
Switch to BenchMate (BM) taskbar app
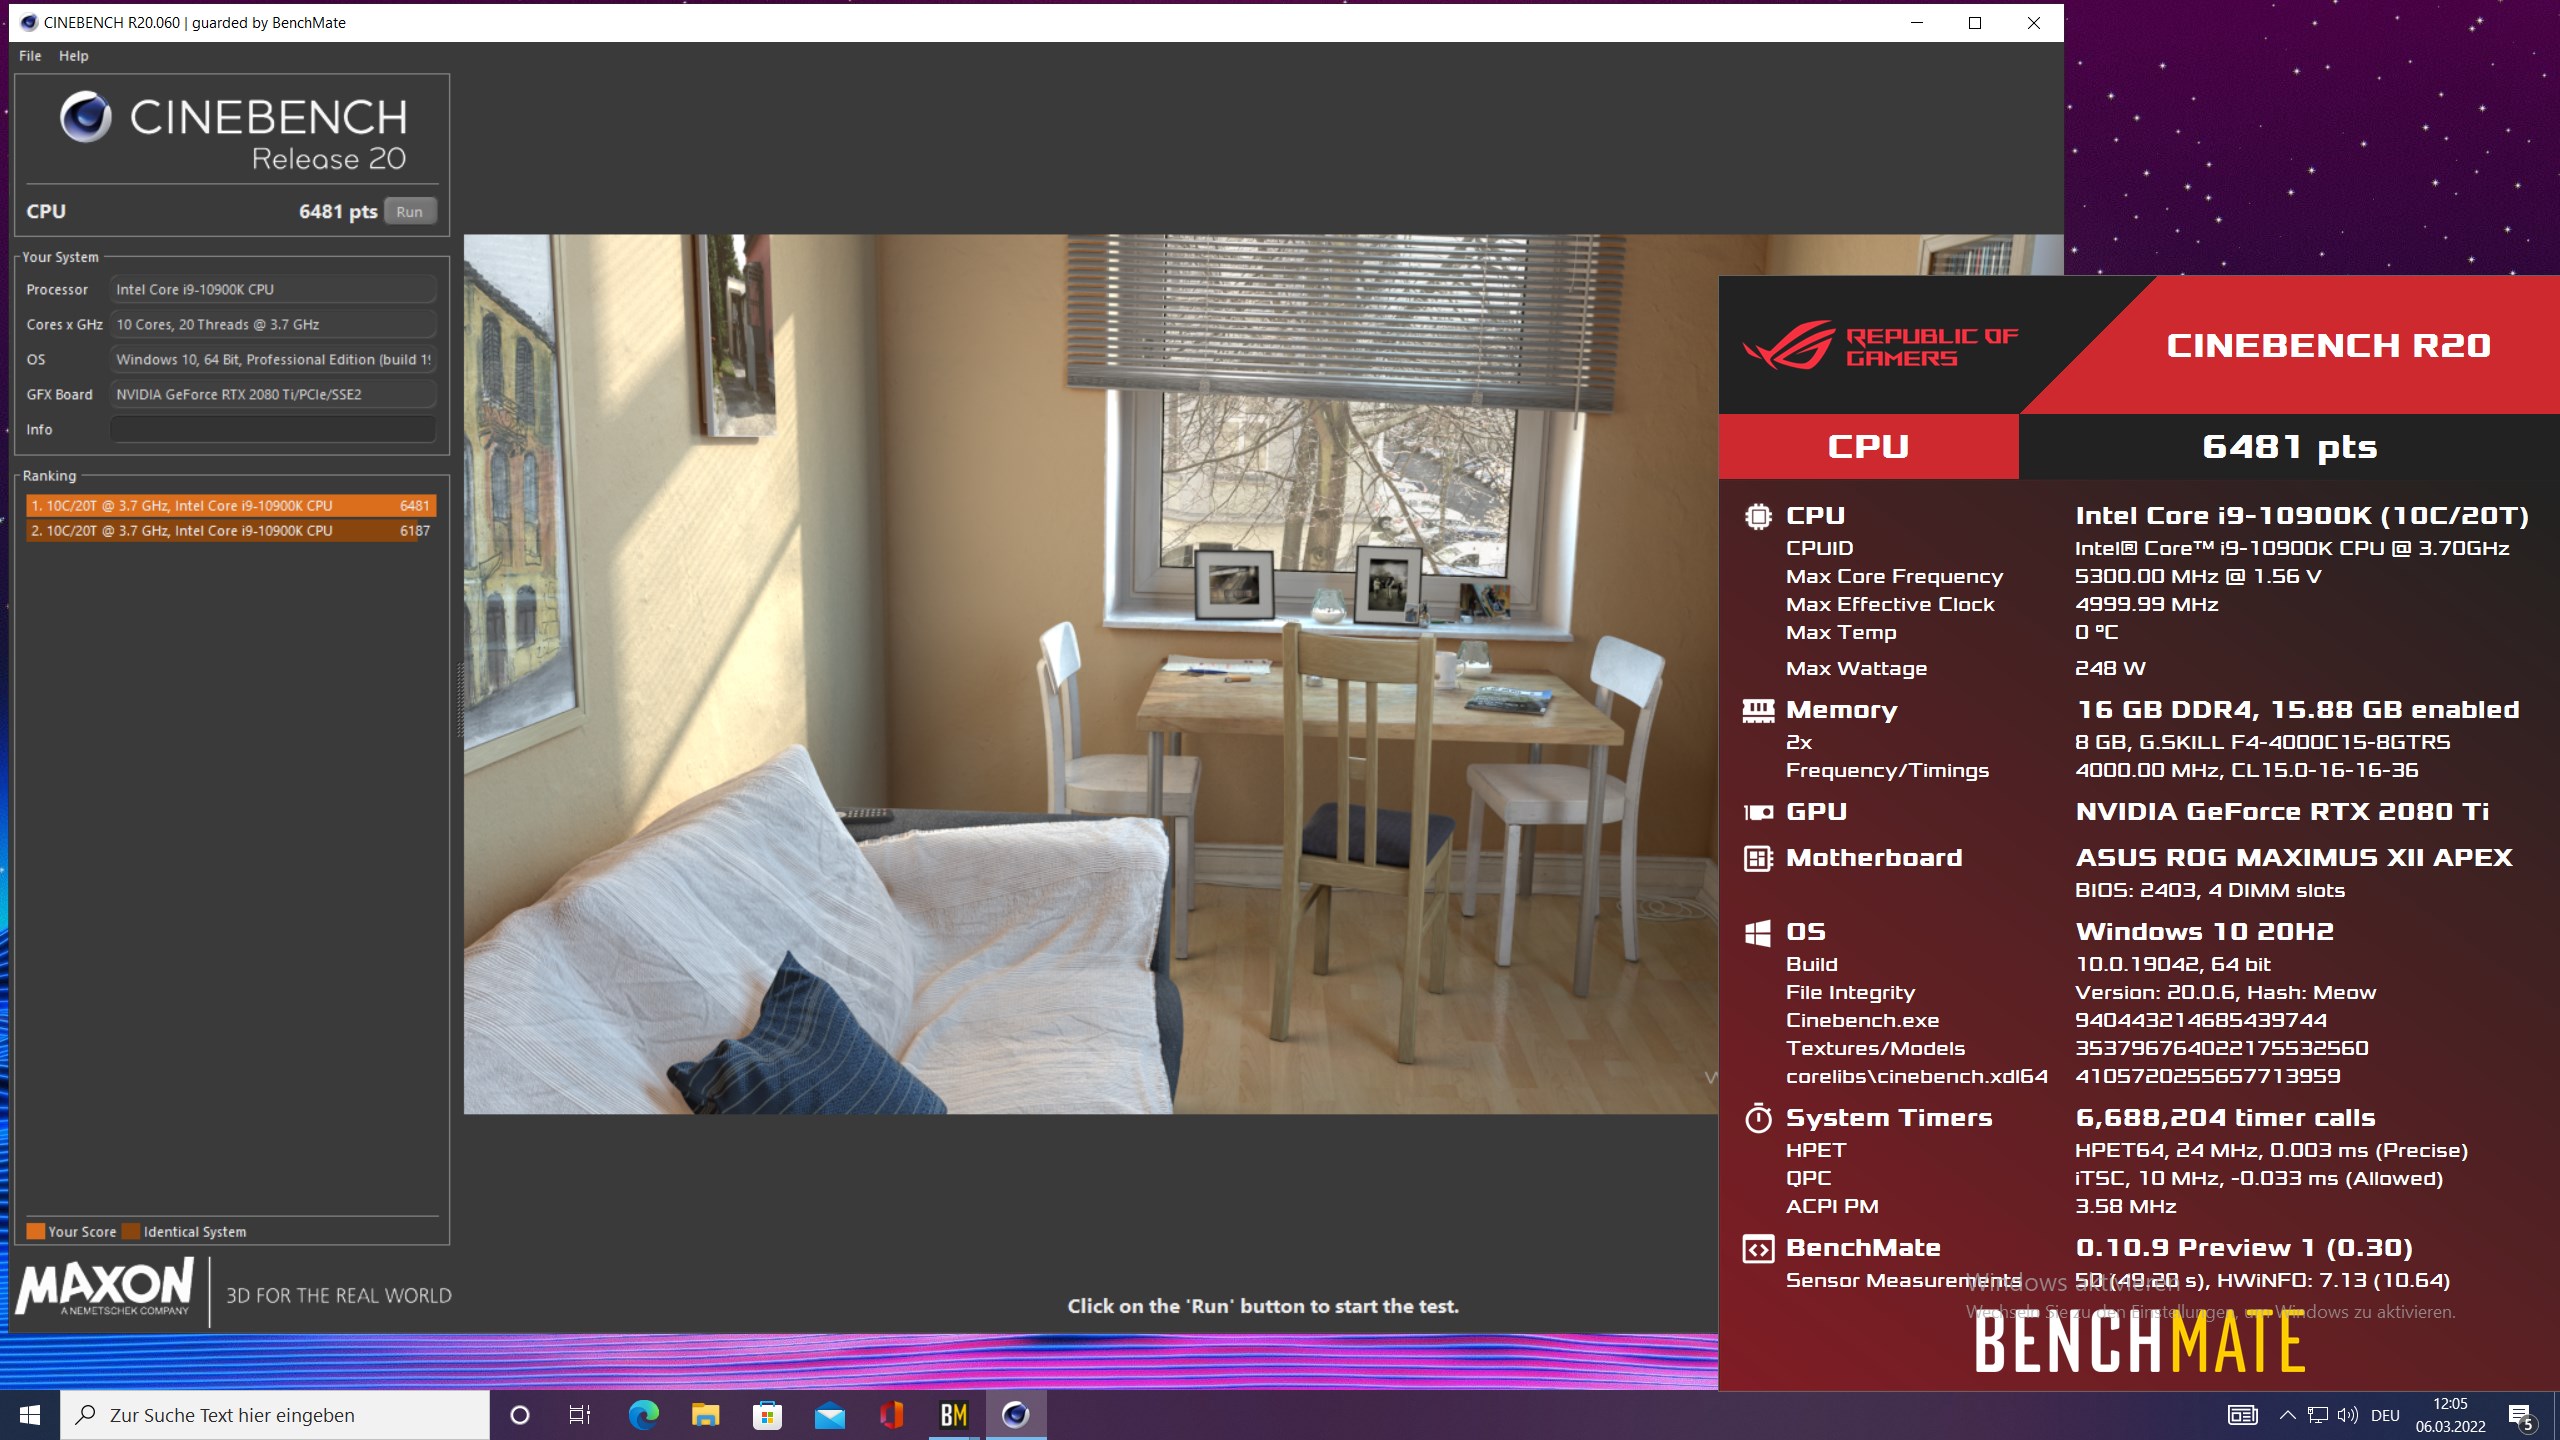(x=954, y=1415)
